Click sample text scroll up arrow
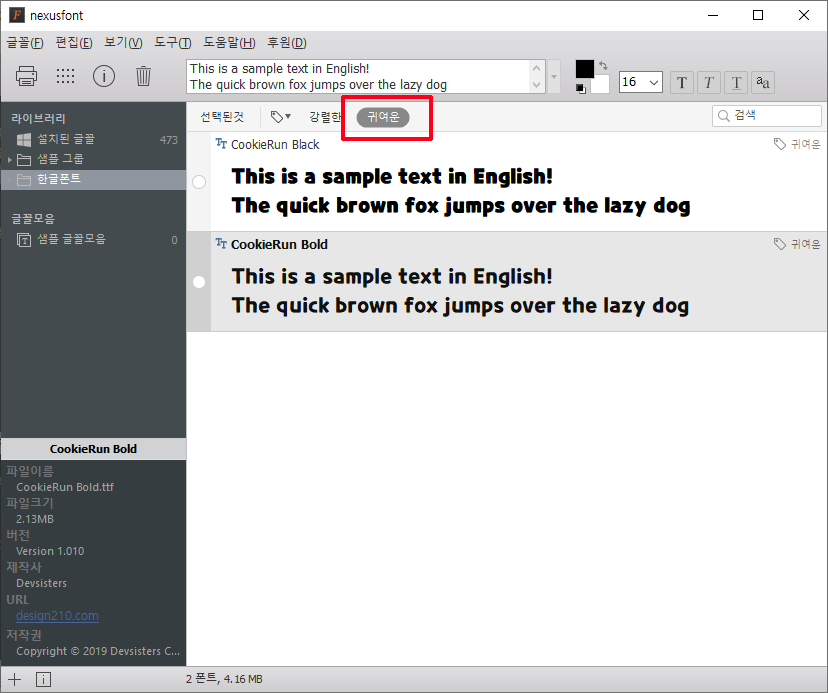The height and width of the screenshot is (693, 828). coord(537,68)
